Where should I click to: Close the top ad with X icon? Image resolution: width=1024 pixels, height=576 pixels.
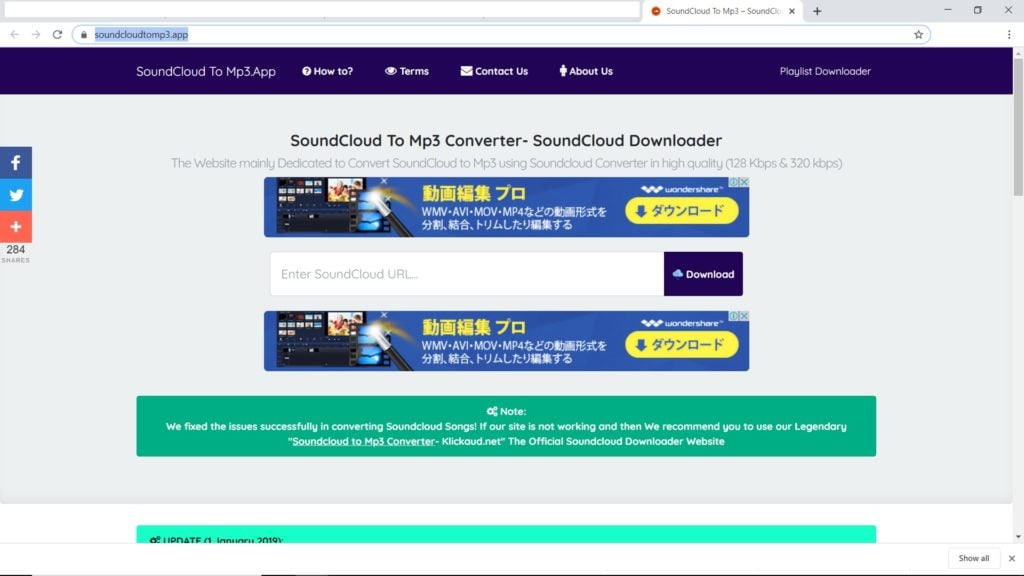744,182
